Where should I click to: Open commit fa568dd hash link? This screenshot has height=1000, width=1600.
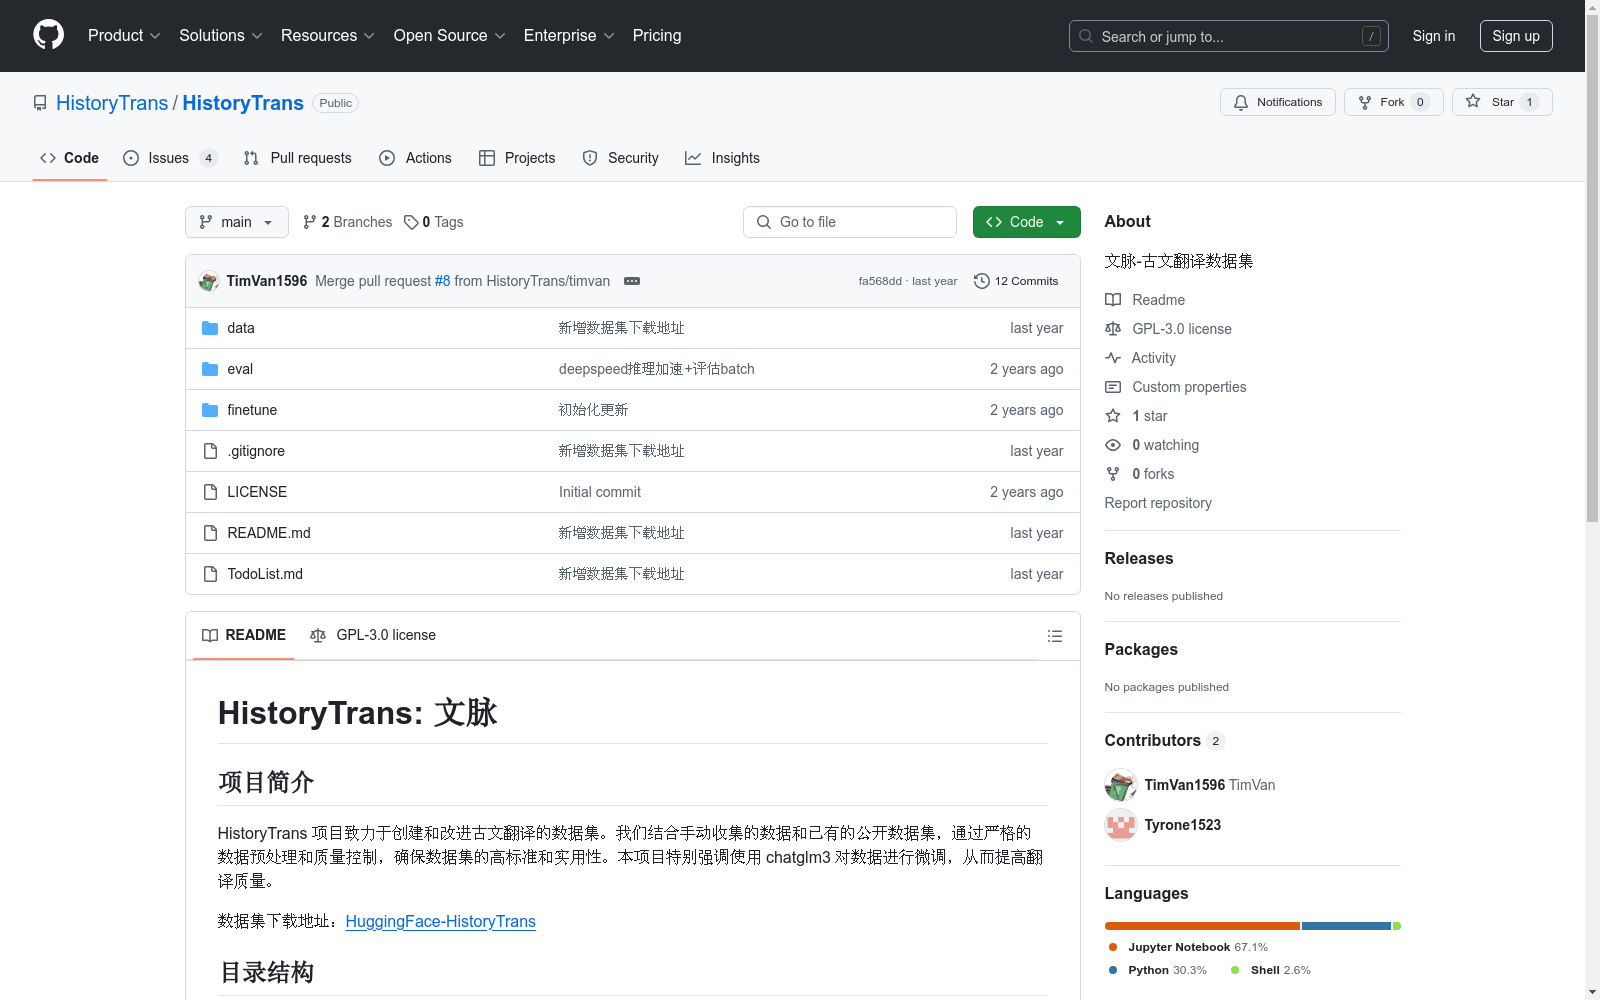click(x=880, y=281)
